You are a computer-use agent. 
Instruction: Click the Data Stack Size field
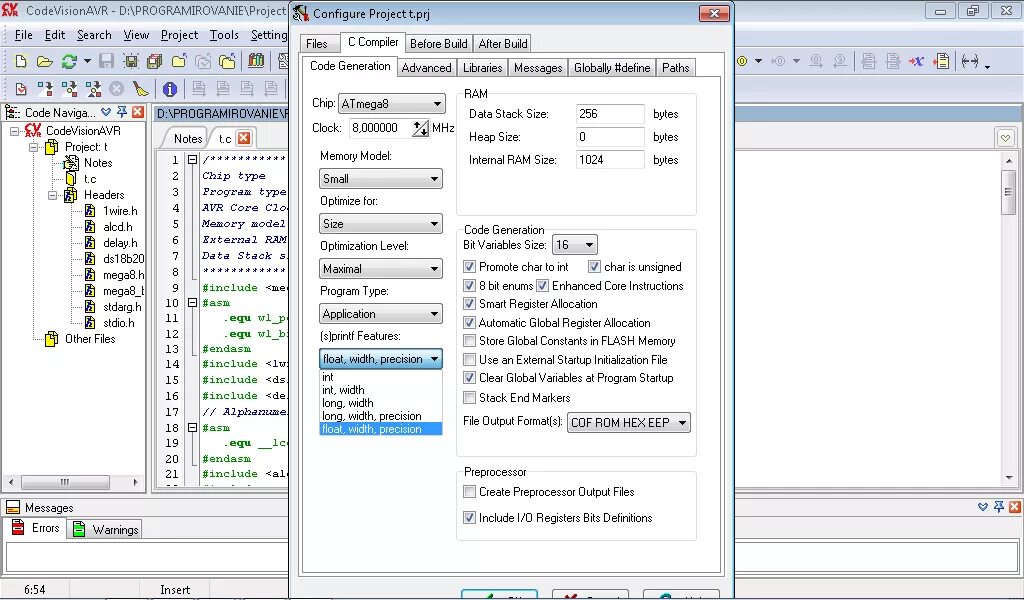(x=610, y=114)
